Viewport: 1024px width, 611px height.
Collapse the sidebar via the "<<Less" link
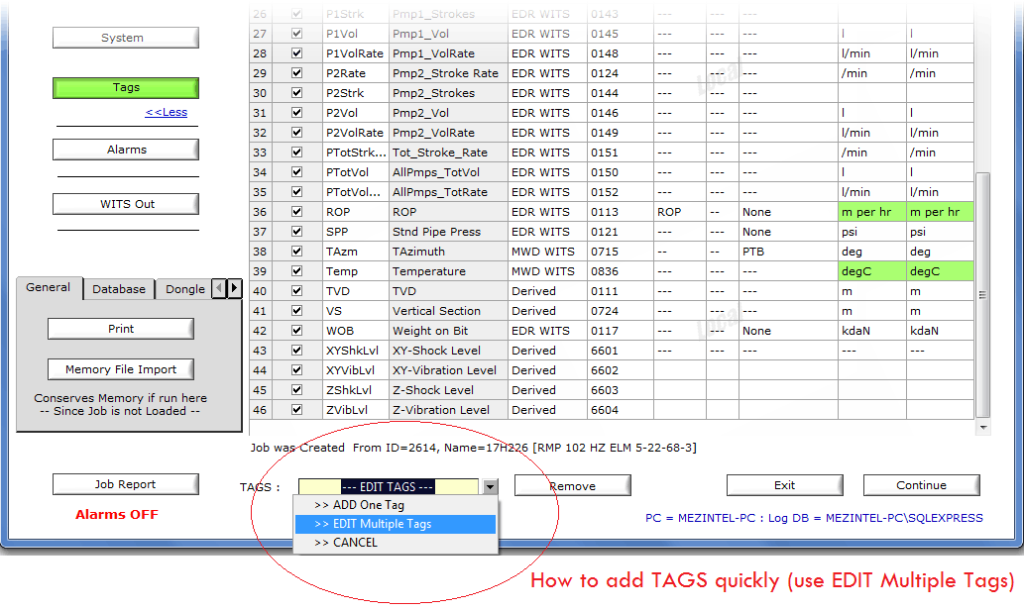coord(166,112)
